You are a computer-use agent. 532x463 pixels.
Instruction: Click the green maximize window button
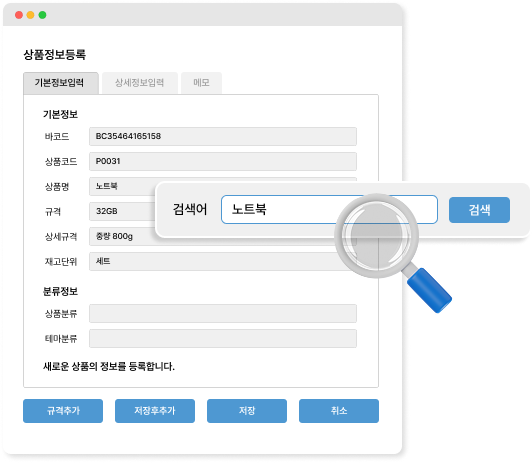tap(42, 15)
